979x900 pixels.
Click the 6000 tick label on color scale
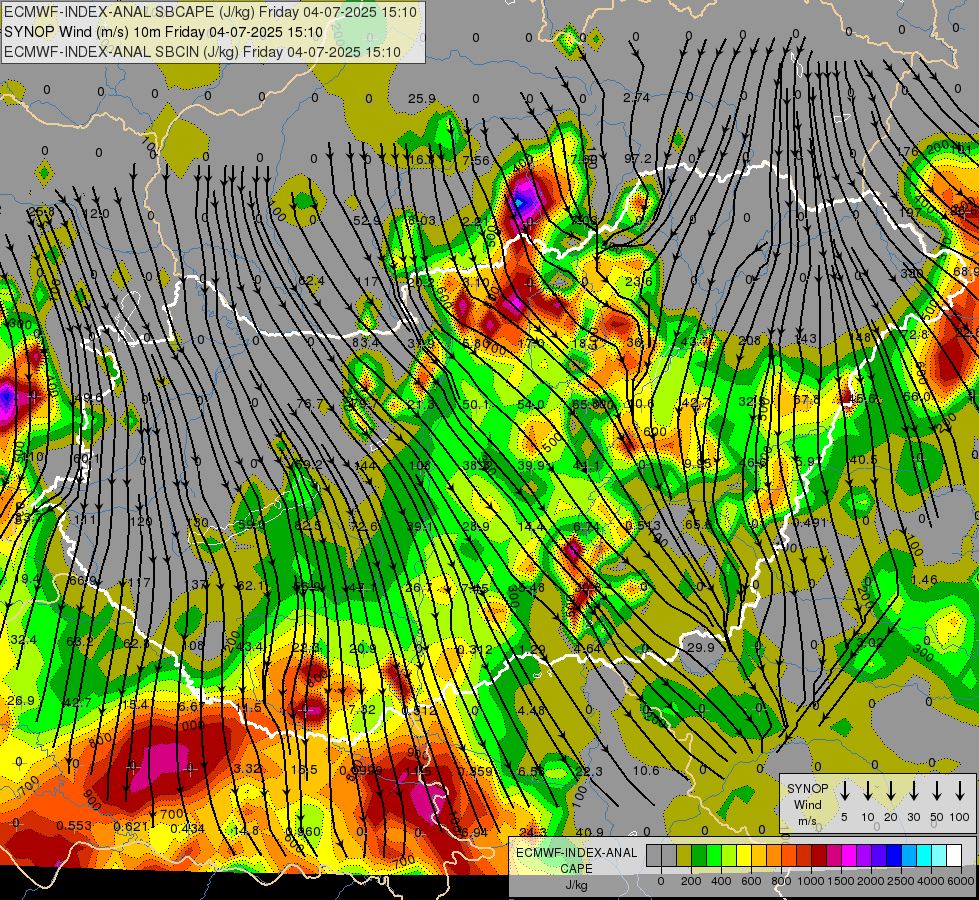[962, 881]
